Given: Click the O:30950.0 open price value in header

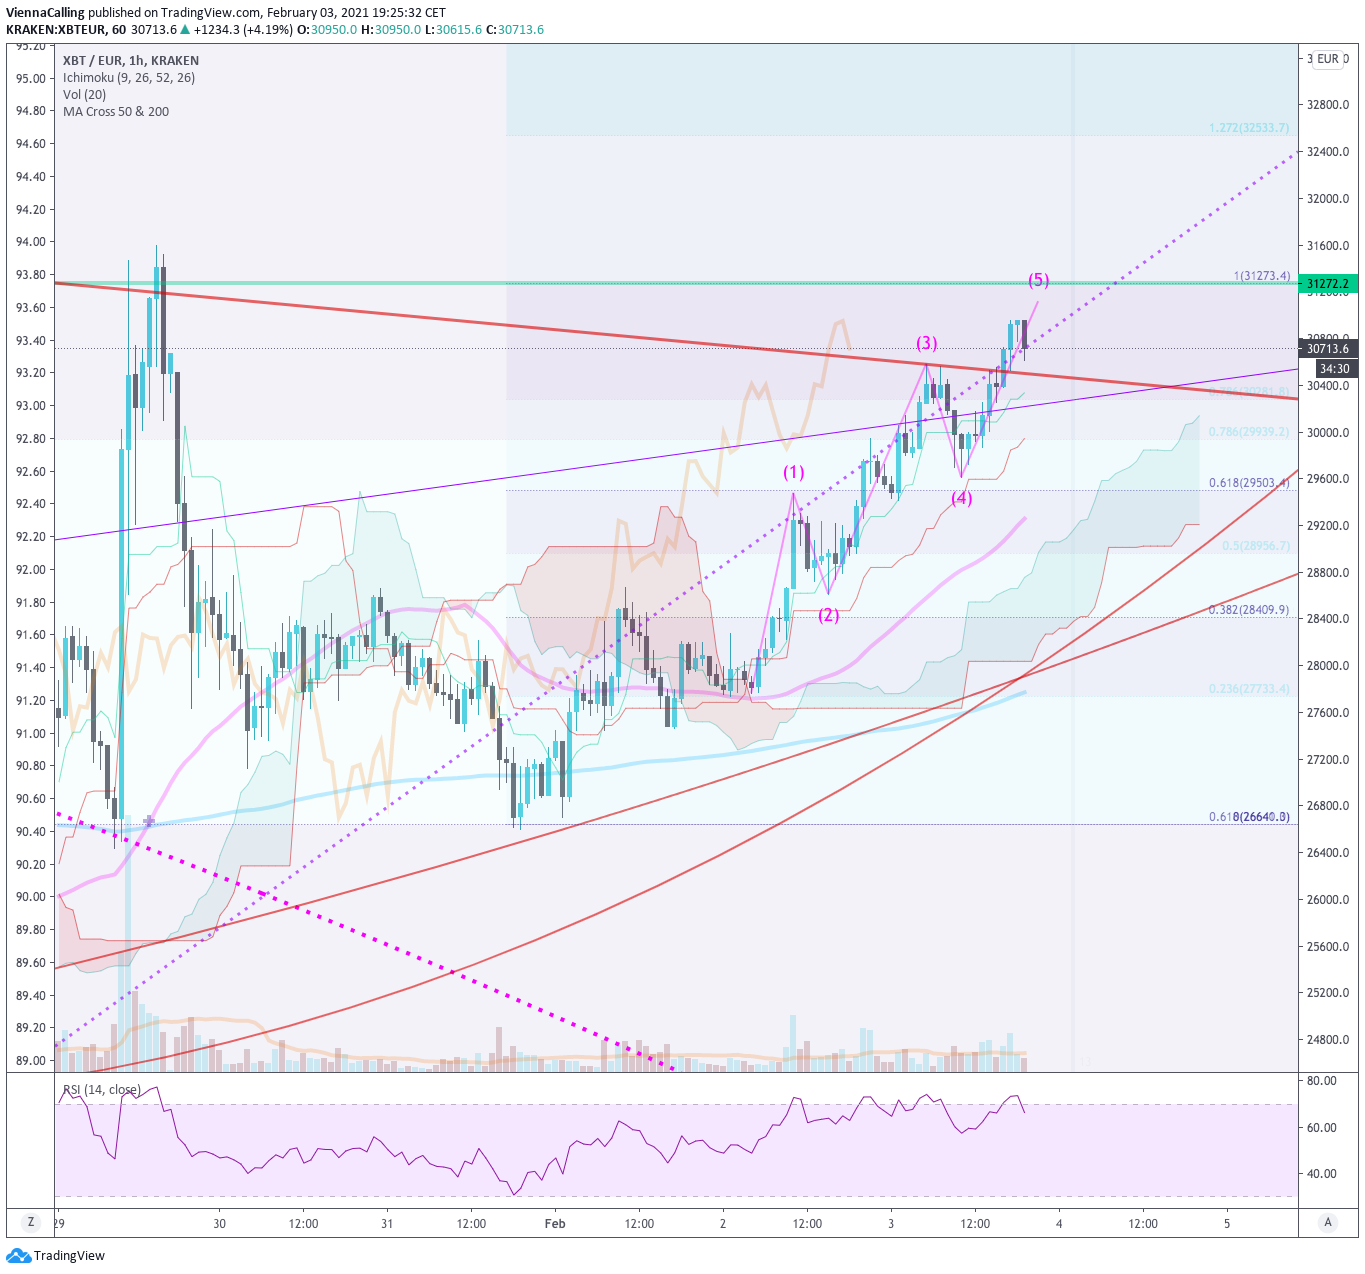Looking at the screenshot, I should point(327,30).
